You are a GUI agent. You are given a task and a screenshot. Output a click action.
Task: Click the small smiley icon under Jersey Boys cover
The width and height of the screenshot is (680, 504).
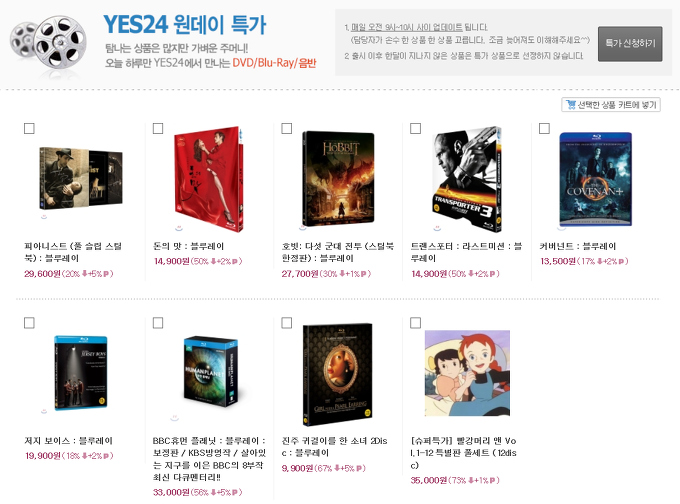coord(44,411)
